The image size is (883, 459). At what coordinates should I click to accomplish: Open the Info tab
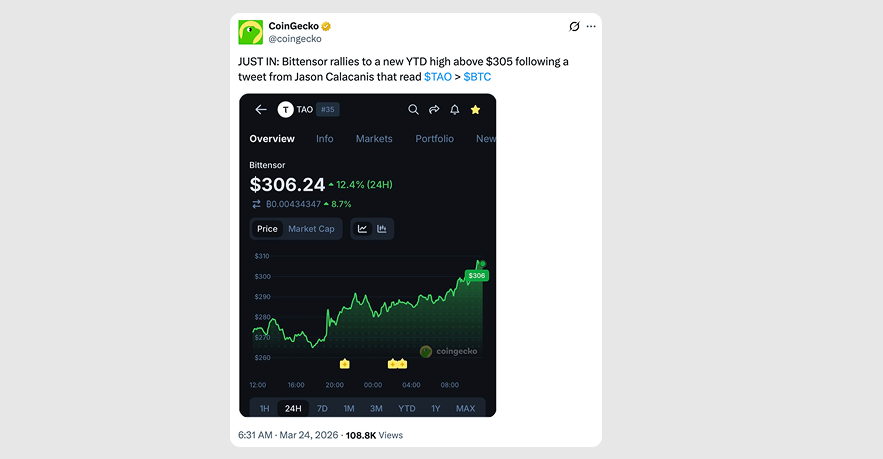(325, 139)
